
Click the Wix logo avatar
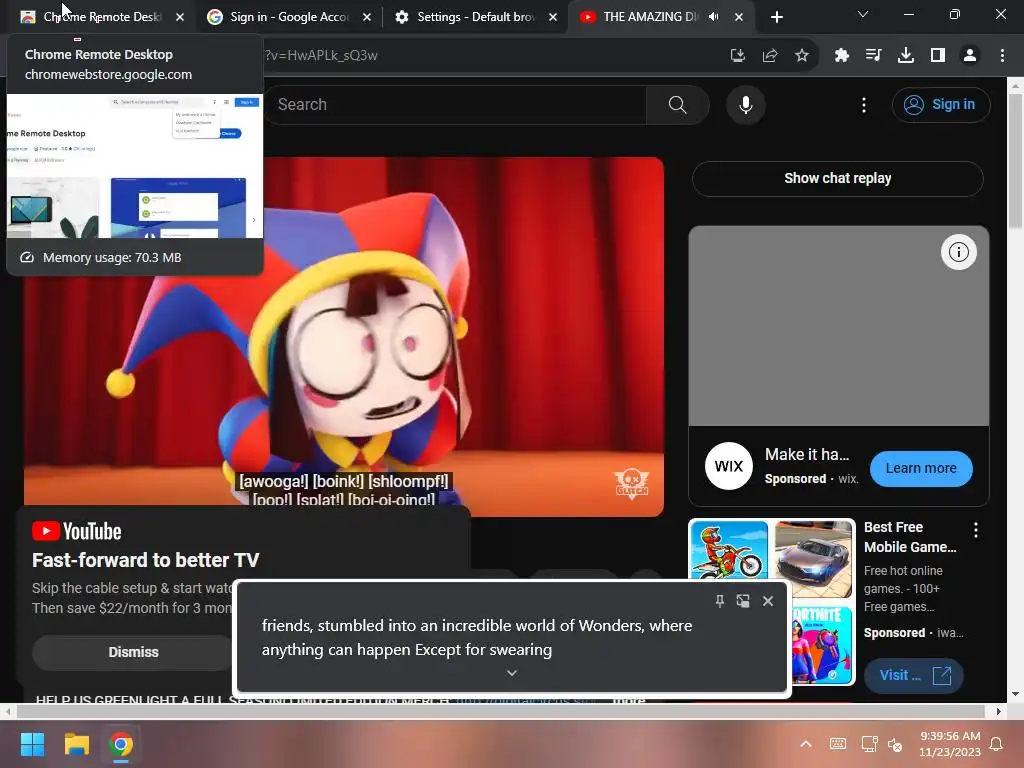point(728,466)
